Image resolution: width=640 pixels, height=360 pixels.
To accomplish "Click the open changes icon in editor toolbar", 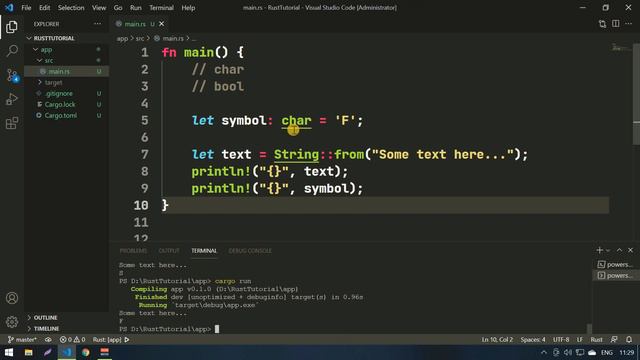I will (x=602, y=24).
